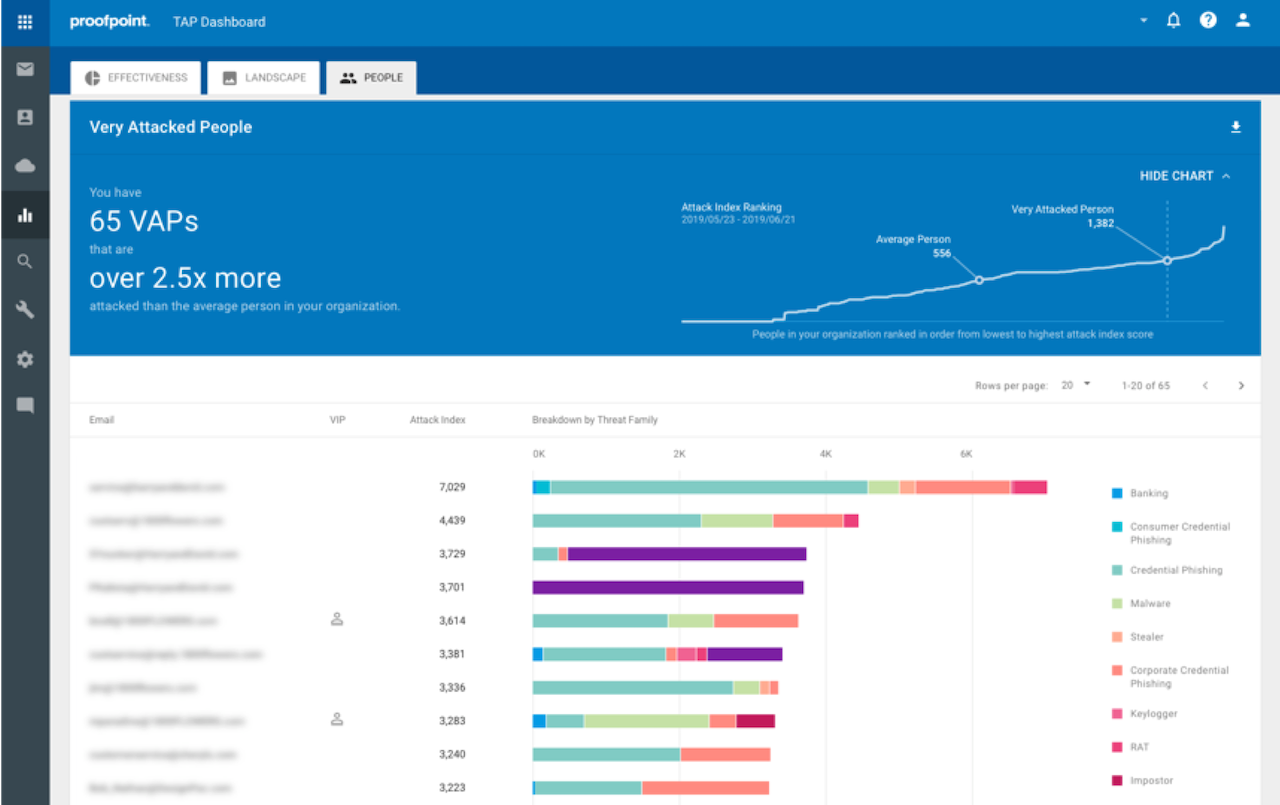Open the cloud section in sidebar
The height and width of the screenshot is (805, 1280).
pyautogui.click(x=25, y=166)
